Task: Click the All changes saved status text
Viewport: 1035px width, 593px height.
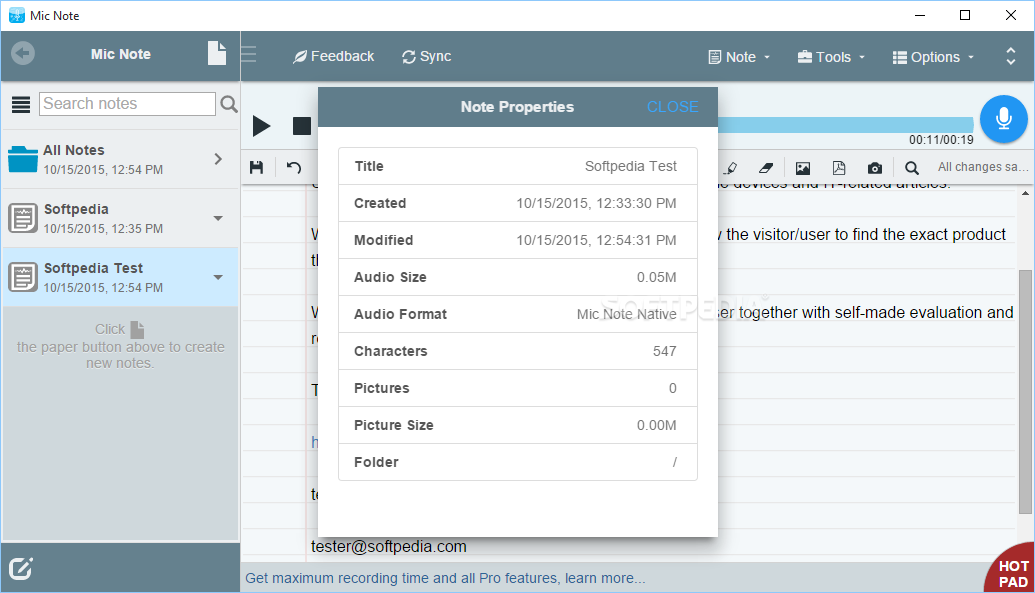Action: click(x=983, y=167)
